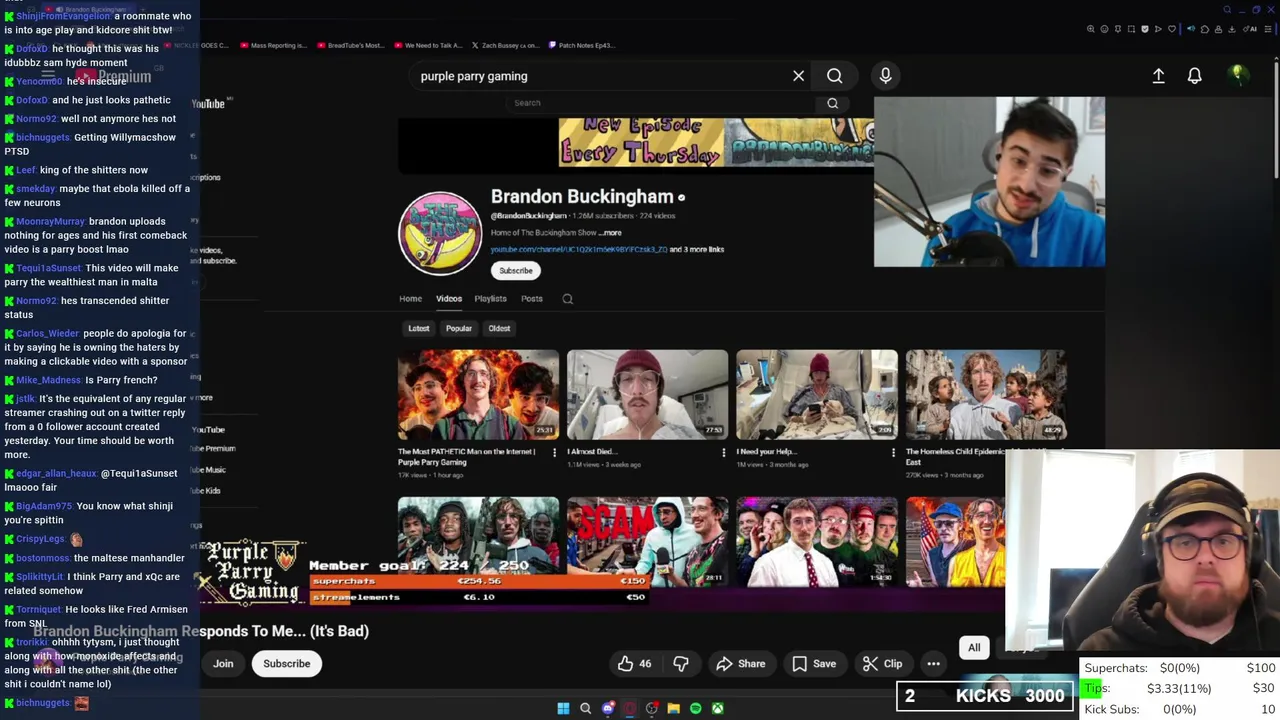Open more options for 'I Need your Help...' video
This screenshot has height=720, width=1280.
pyautogui.click(x=892, y=452)
